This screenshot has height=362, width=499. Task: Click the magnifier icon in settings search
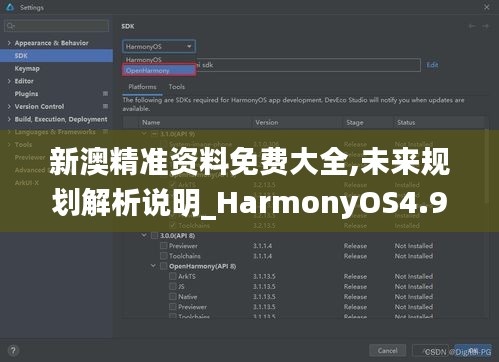(x=10, y=26)
